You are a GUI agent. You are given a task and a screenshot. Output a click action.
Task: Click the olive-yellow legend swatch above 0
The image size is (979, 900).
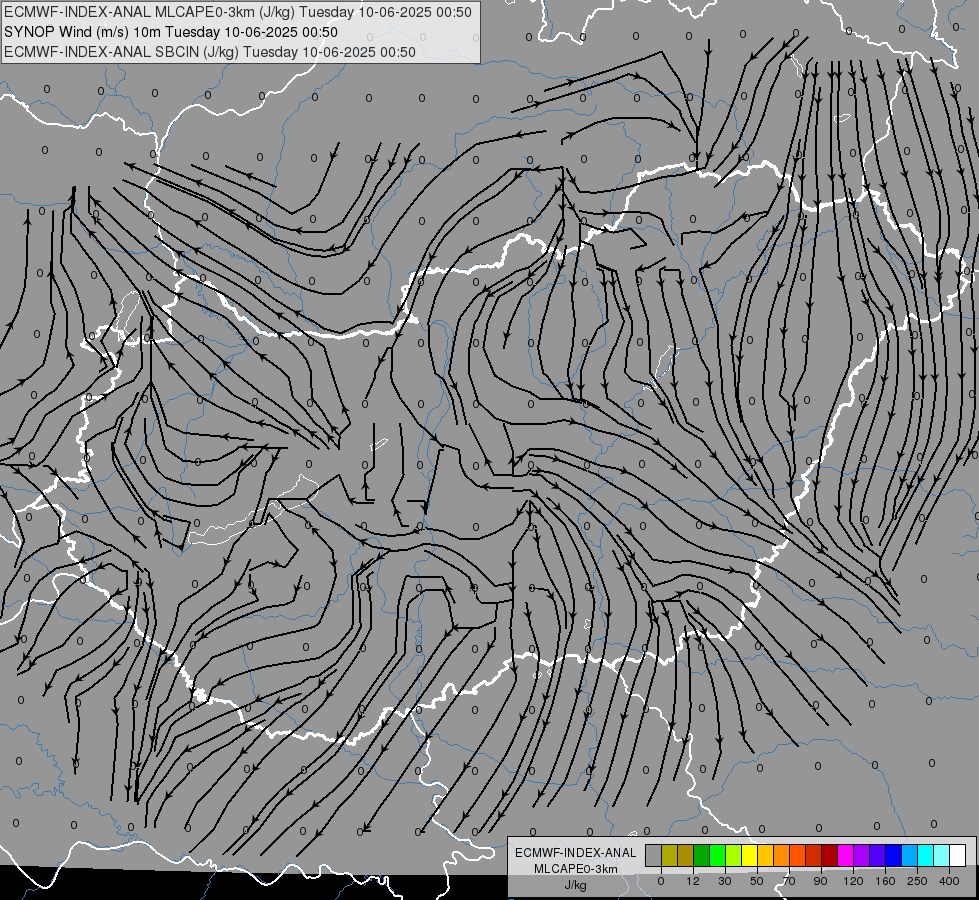point(669,856)
